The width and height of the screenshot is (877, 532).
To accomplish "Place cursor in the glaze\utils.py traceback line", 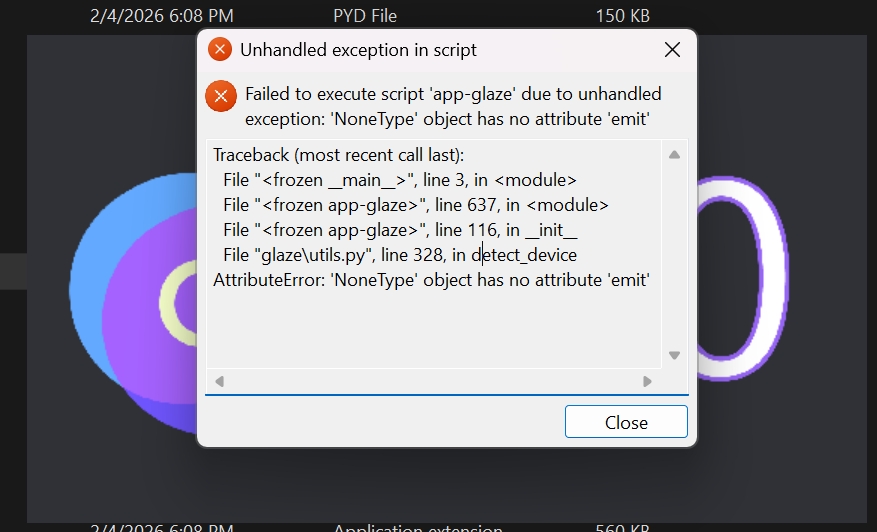I will coord(400,255).
